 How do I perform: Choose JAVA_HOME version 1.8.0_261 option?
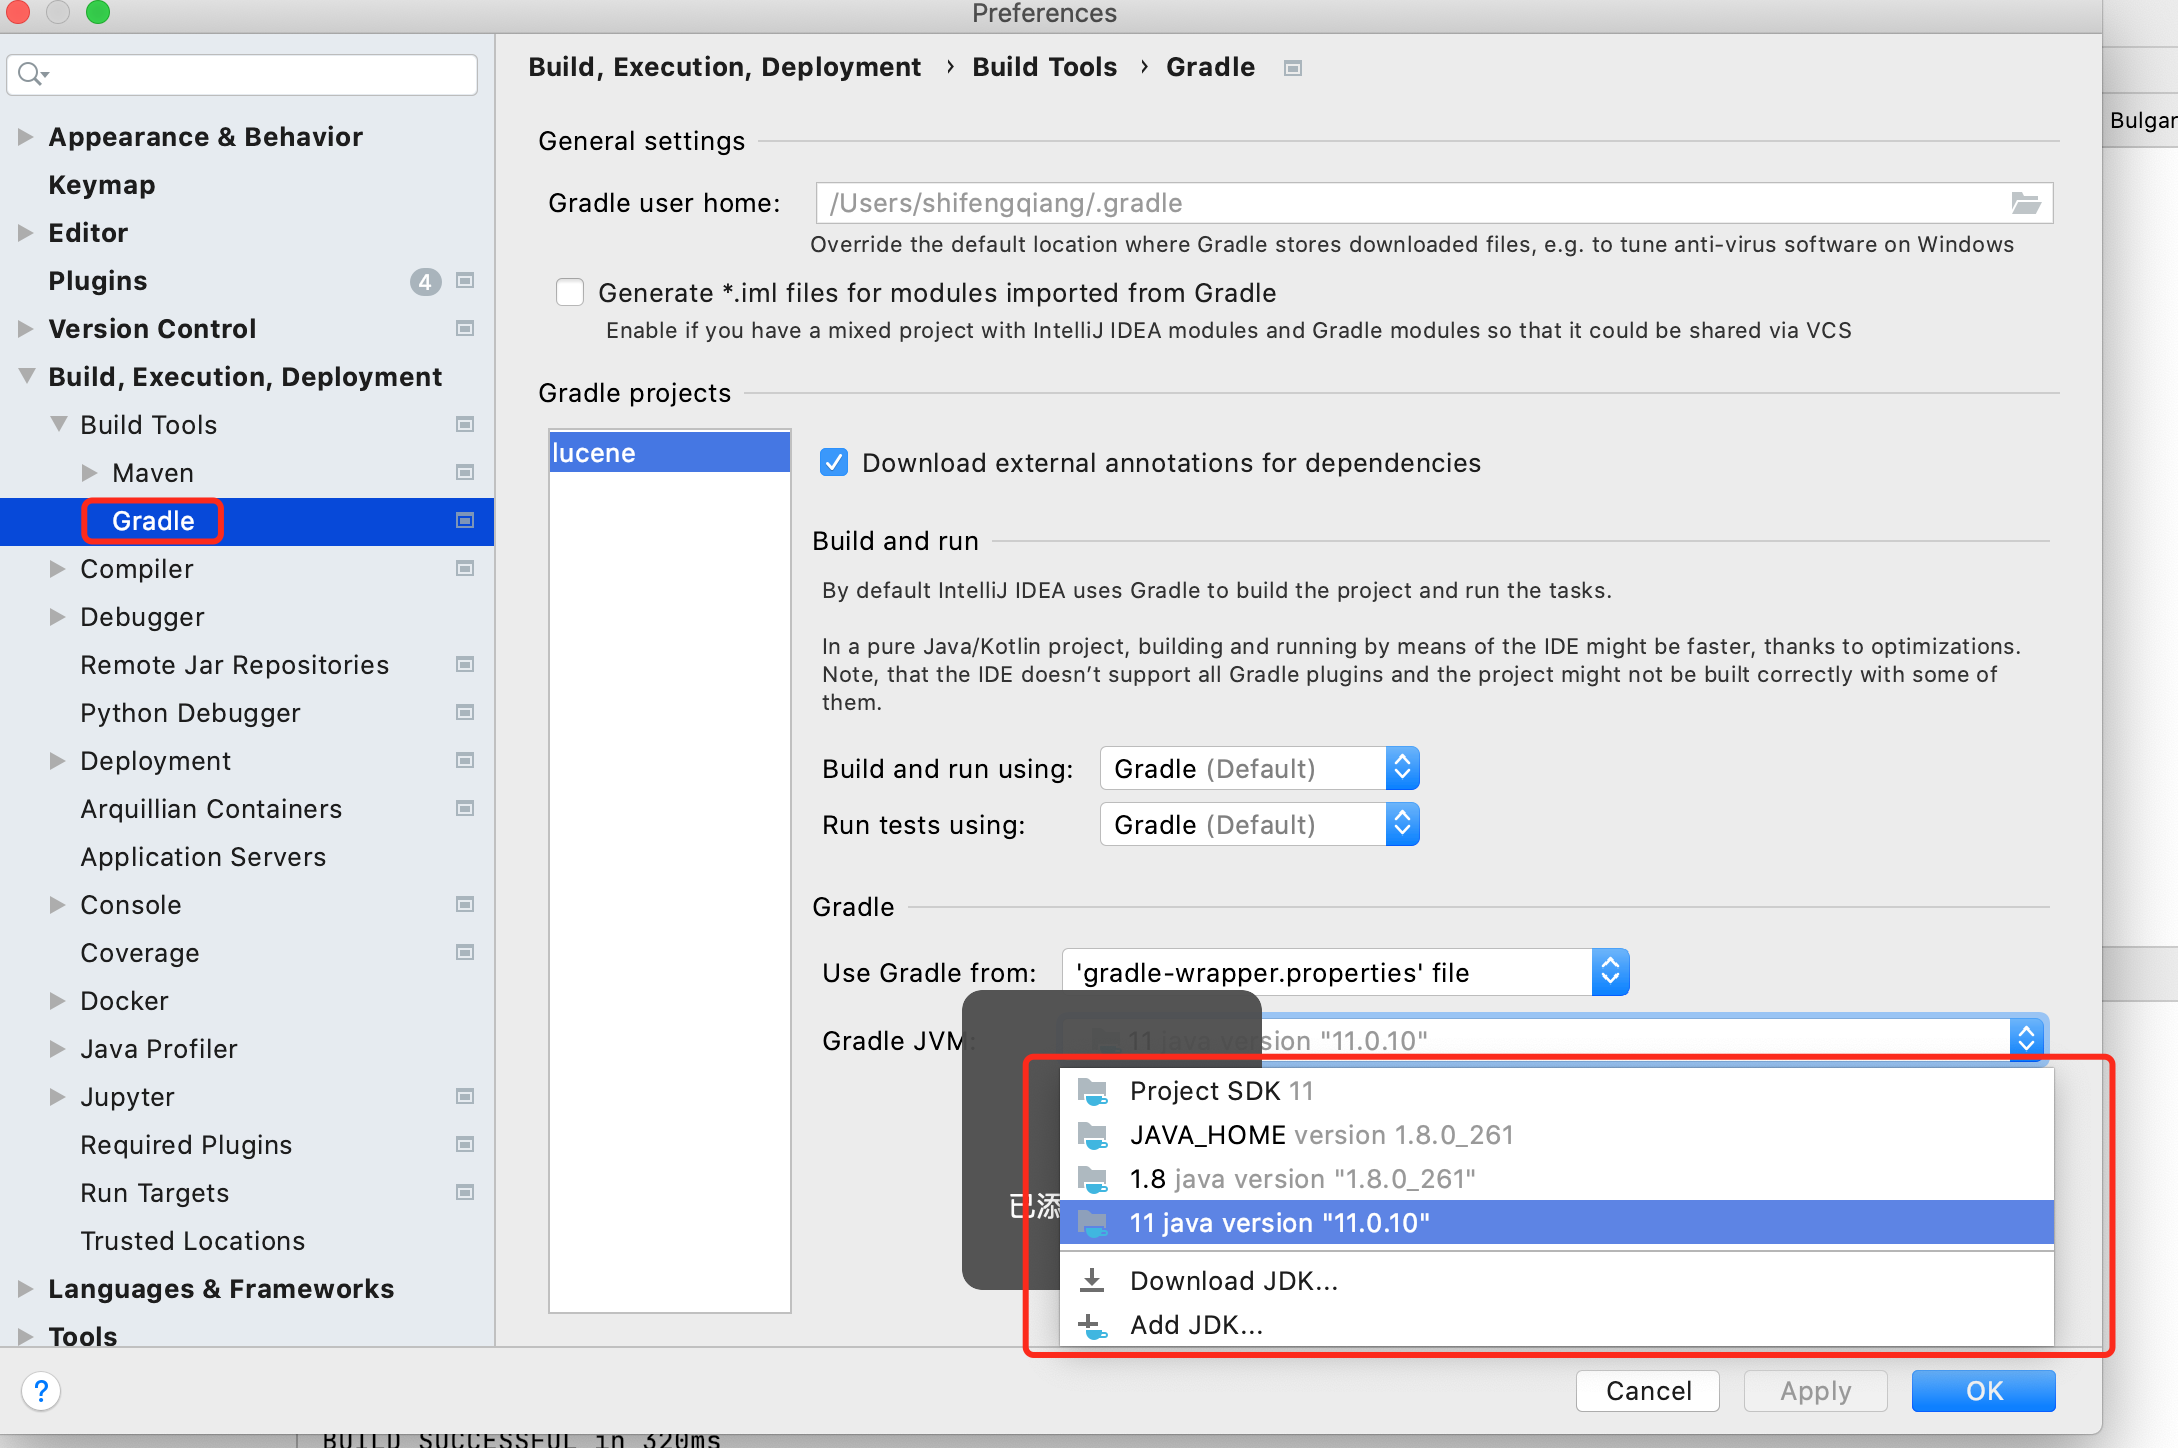(x=1320, y=1135)
